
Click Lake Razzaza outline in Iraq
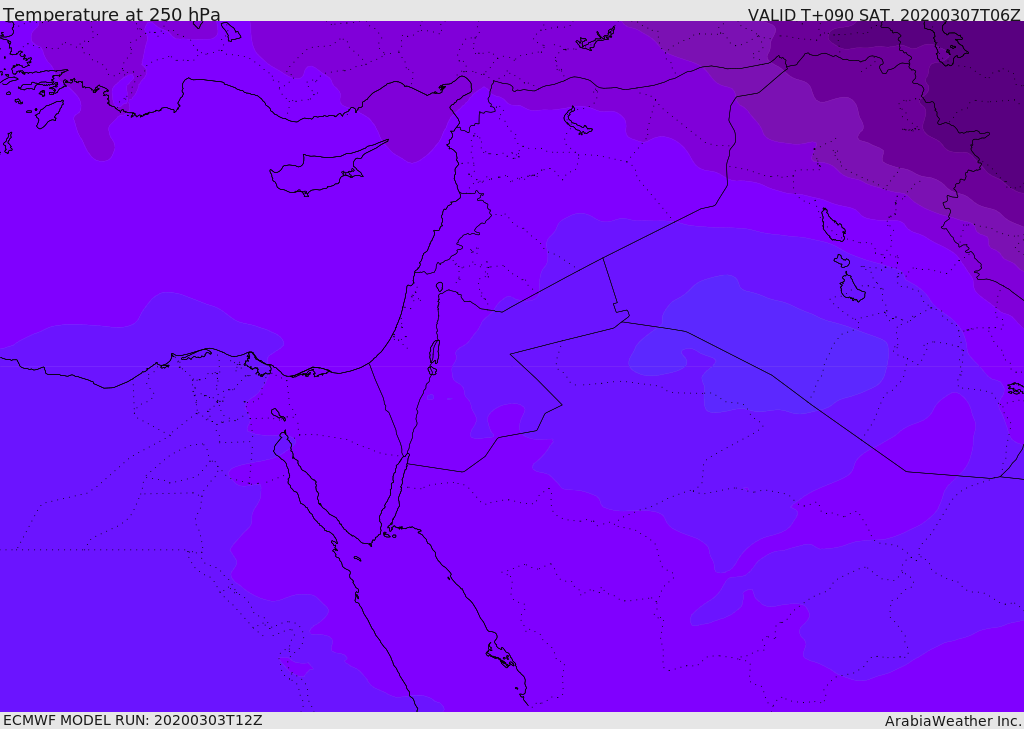pos(851,289)
